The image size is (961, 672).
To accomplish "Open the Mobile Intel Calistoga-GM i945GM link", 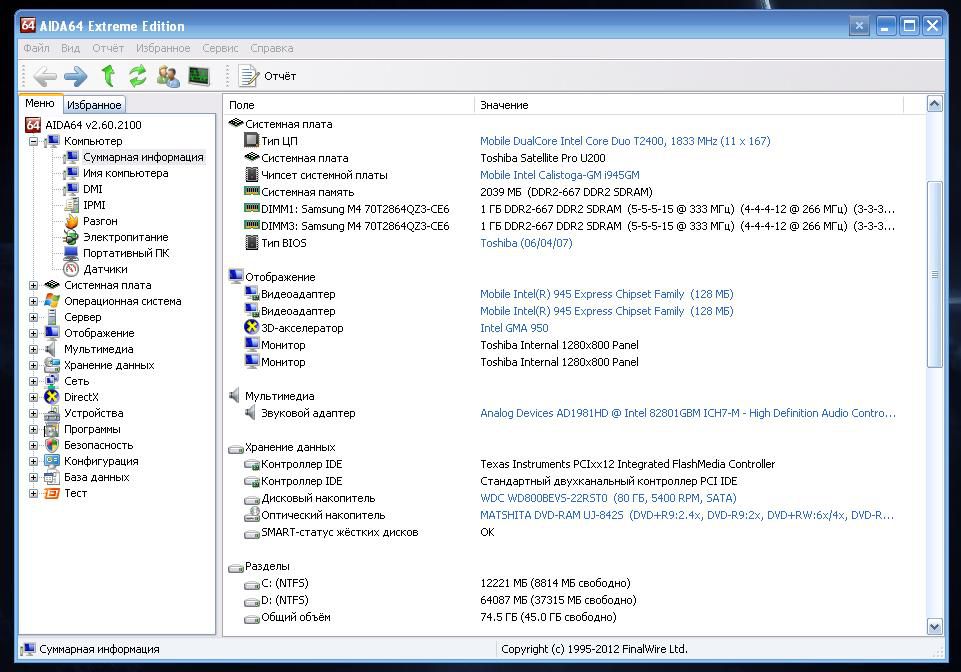I will tap(560, 175).
